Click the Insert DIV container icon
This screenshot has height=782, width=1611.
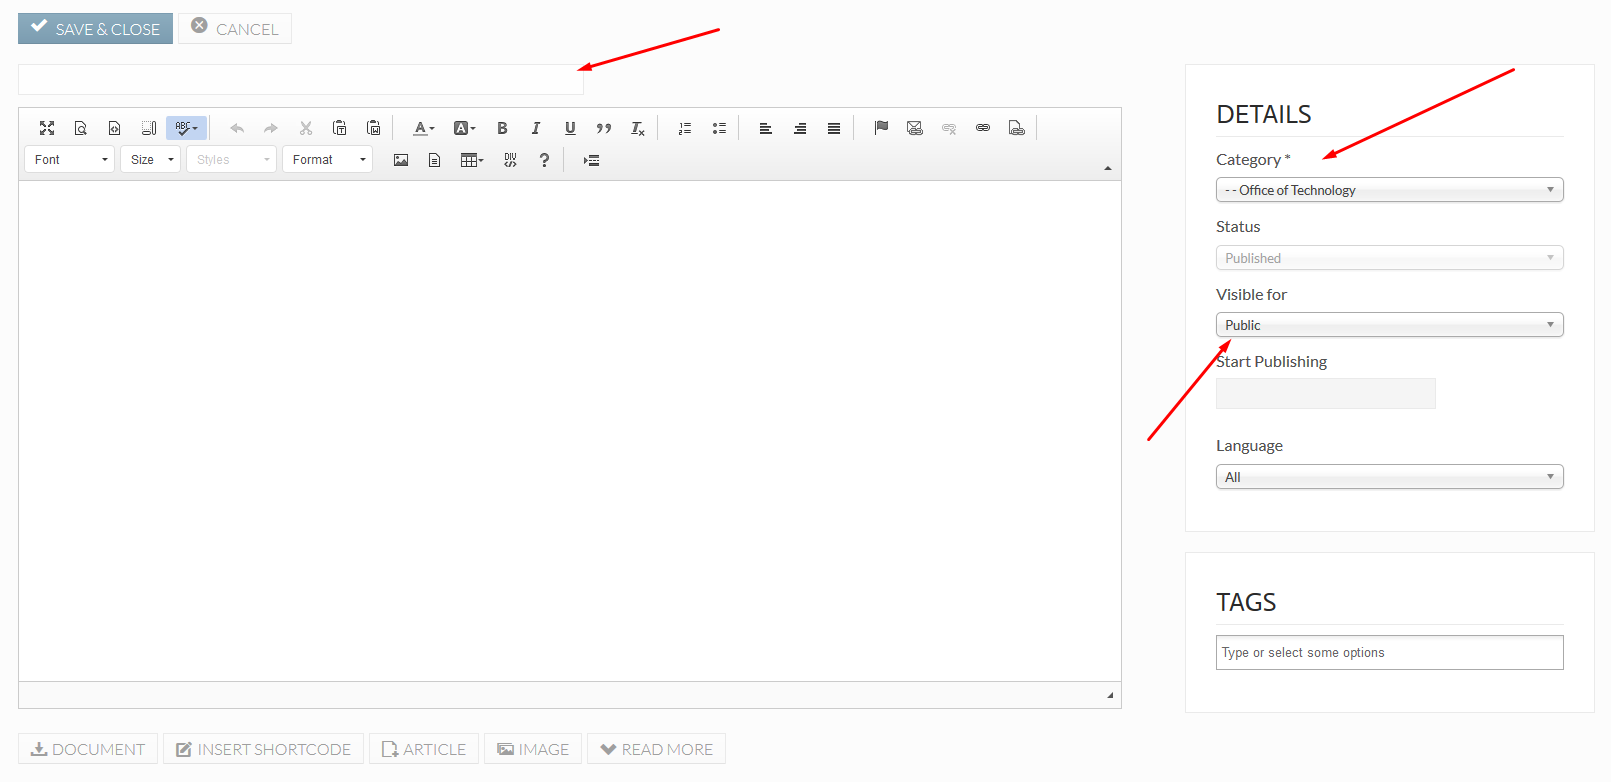point(510,160)
